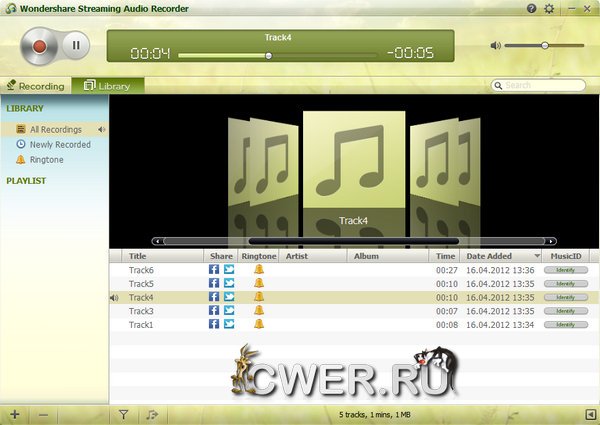
Task: Share Track6 on Facebook
Action: click(x=214, y=269)
